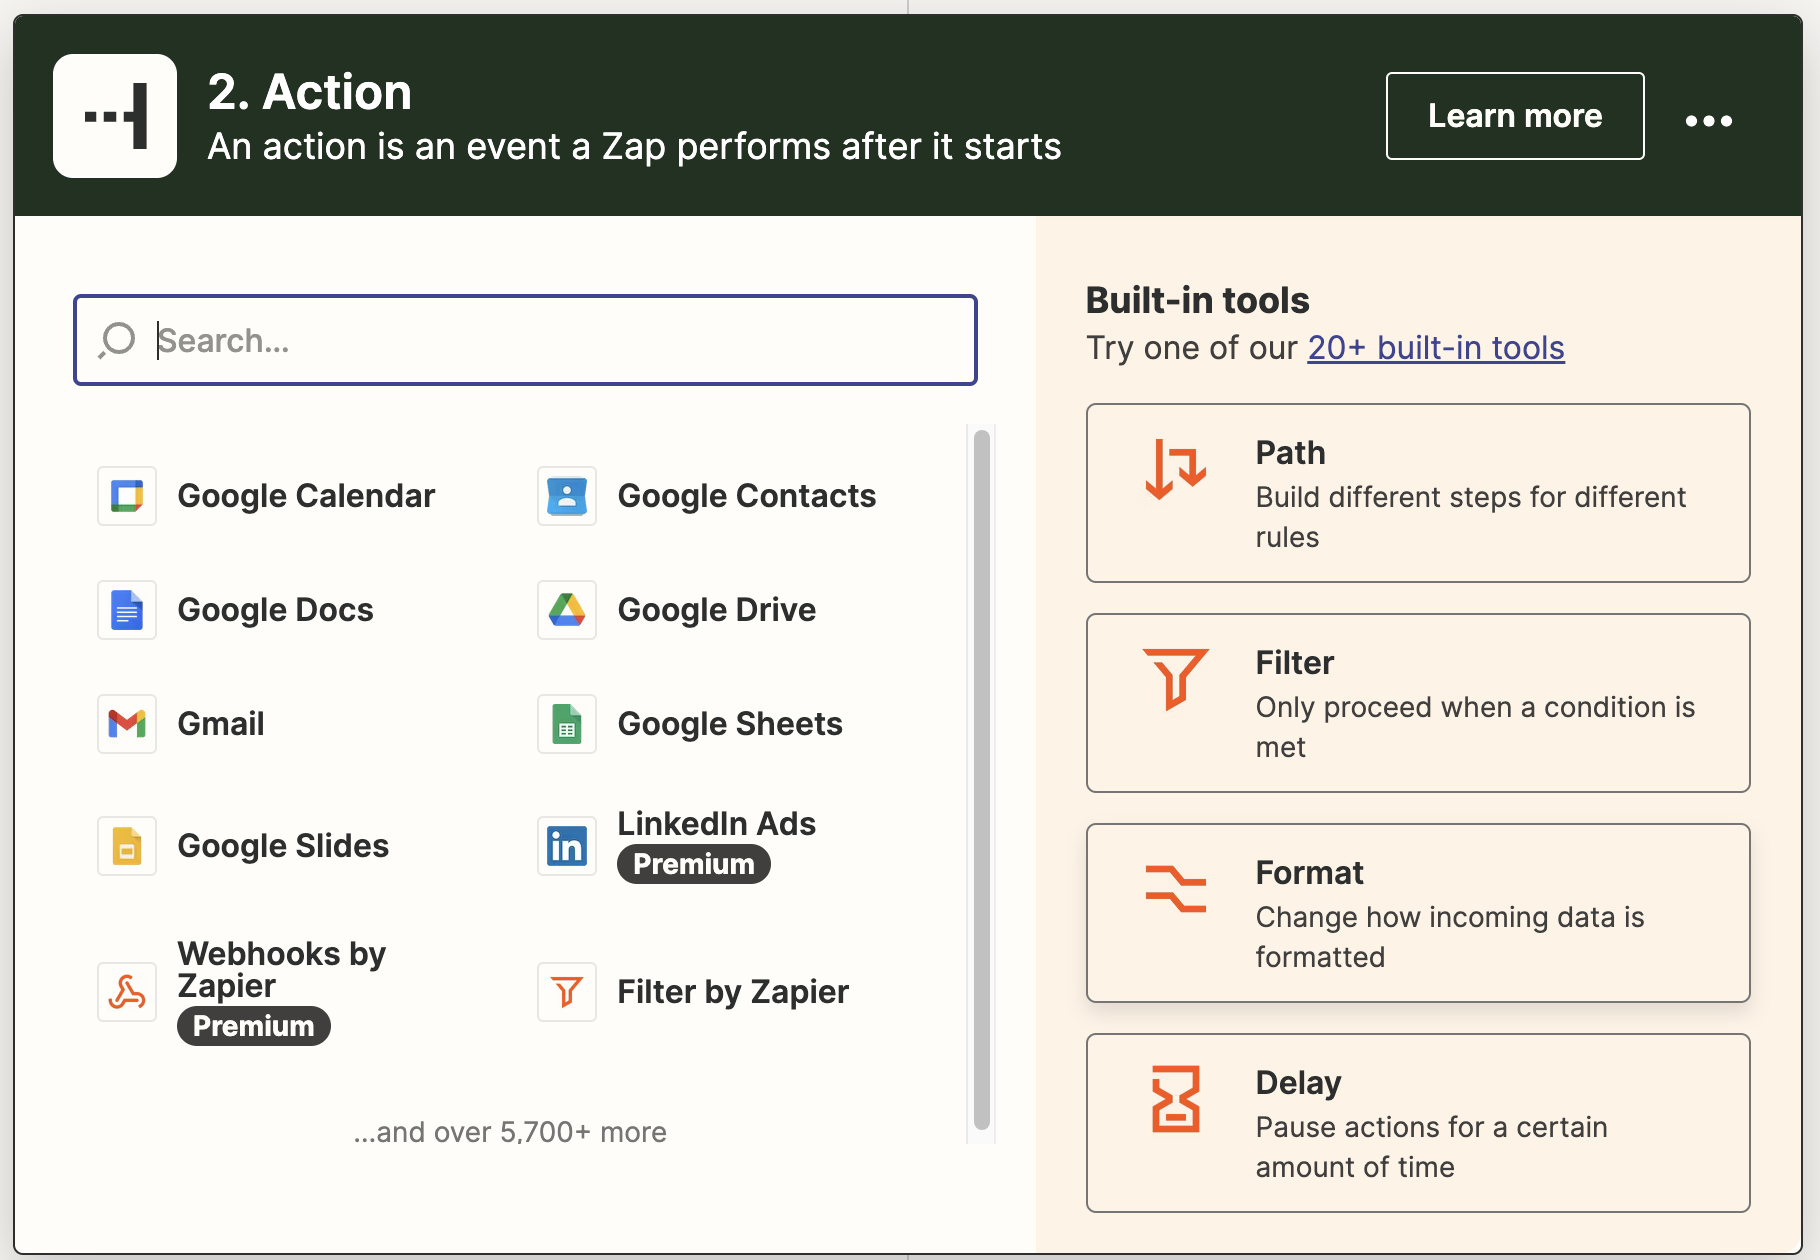Choose the Format built-in tool card

point(1418,913)
